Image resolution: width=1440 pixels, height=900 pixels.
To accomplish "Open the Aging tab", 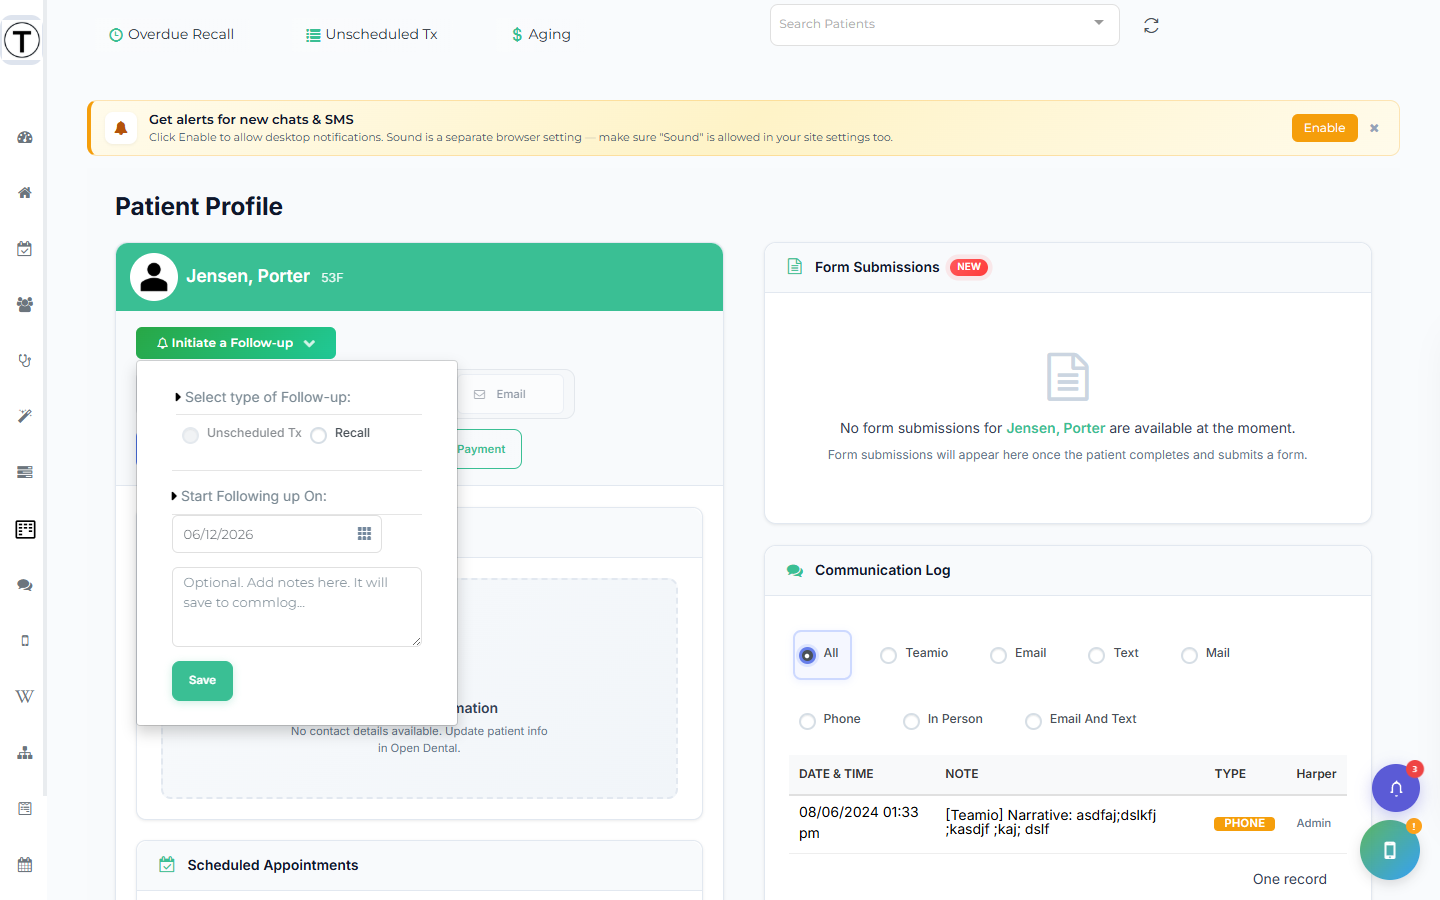I will click(541, 34).
